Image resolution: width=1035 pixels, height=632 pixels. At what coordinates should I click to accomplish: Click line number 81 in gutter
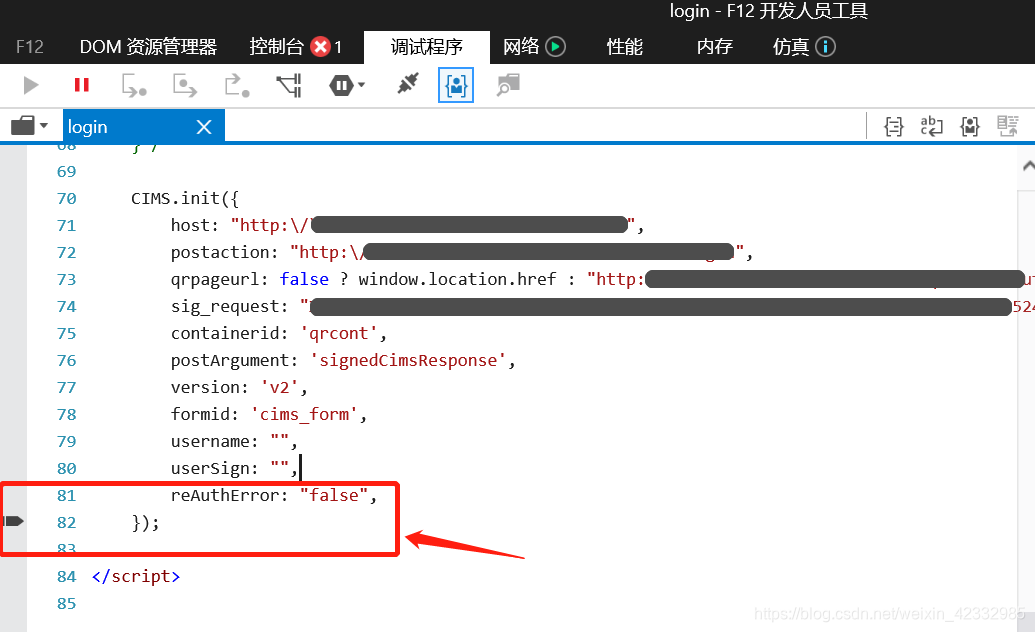tap(67, 495)
